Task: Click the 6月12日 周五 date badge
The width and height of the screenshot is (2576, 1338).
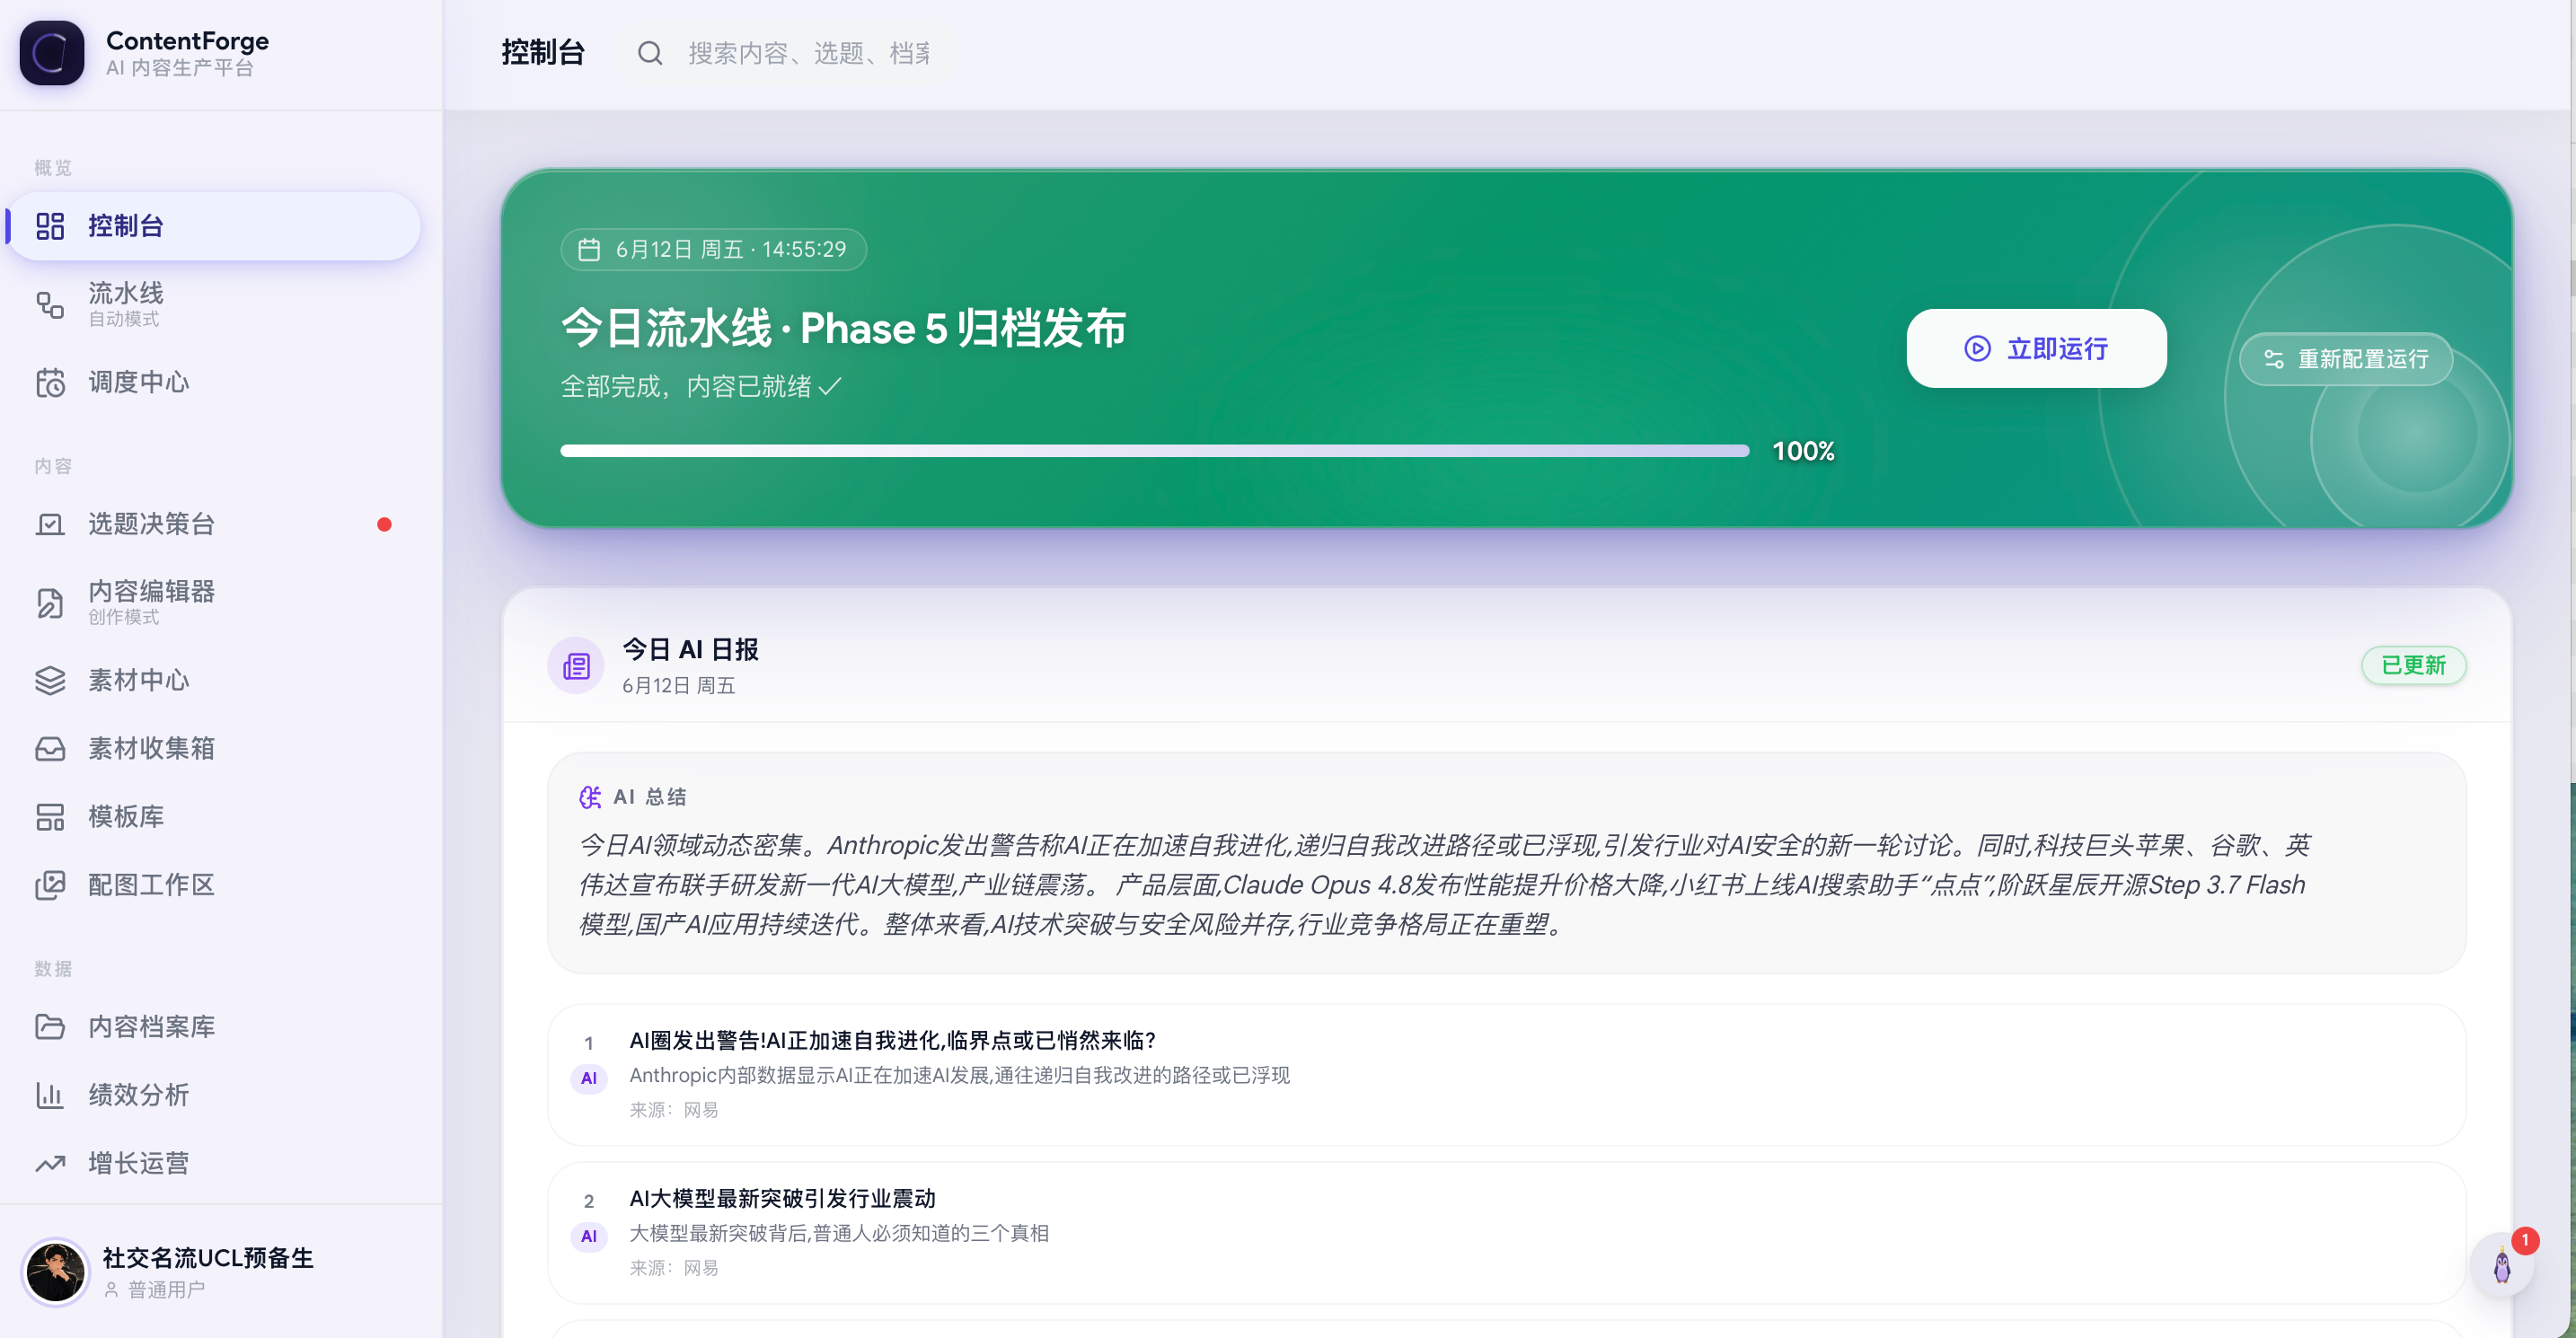Action: coord(713,249)
